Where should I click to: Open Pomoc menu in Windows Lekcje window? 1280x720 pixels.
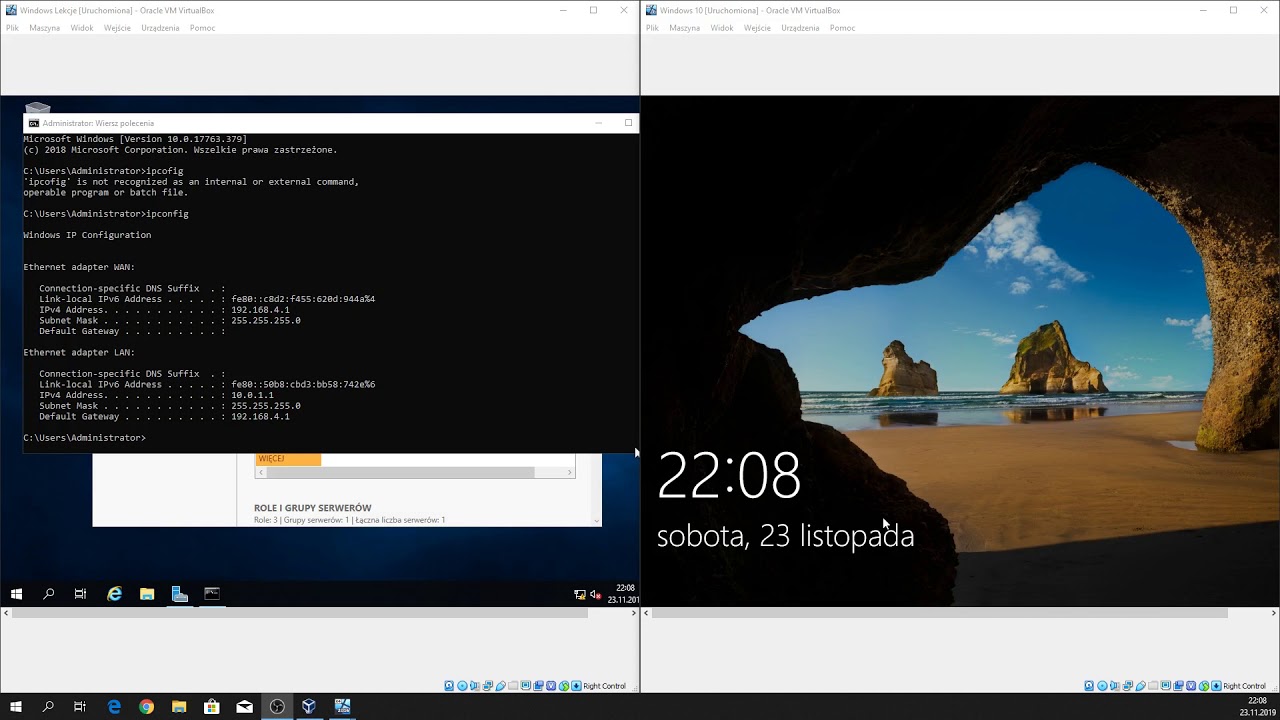click(202, 28)
